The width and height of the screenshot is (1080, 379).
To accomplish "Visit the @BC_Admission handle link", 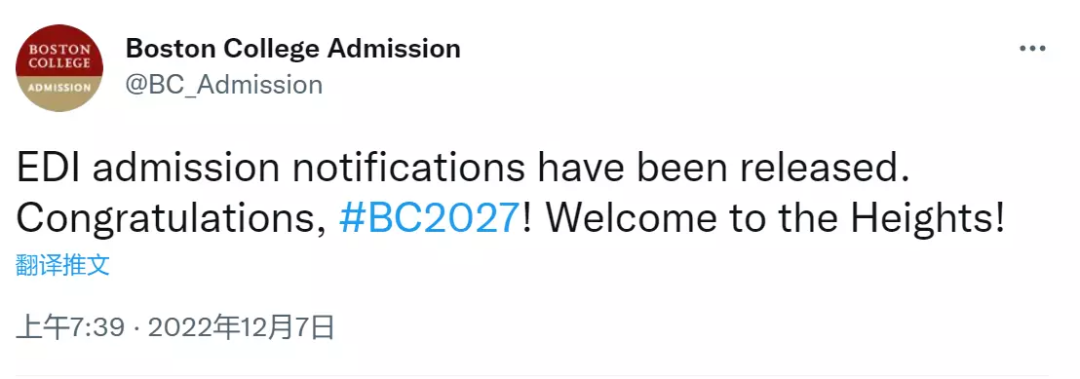I will 224,85.
